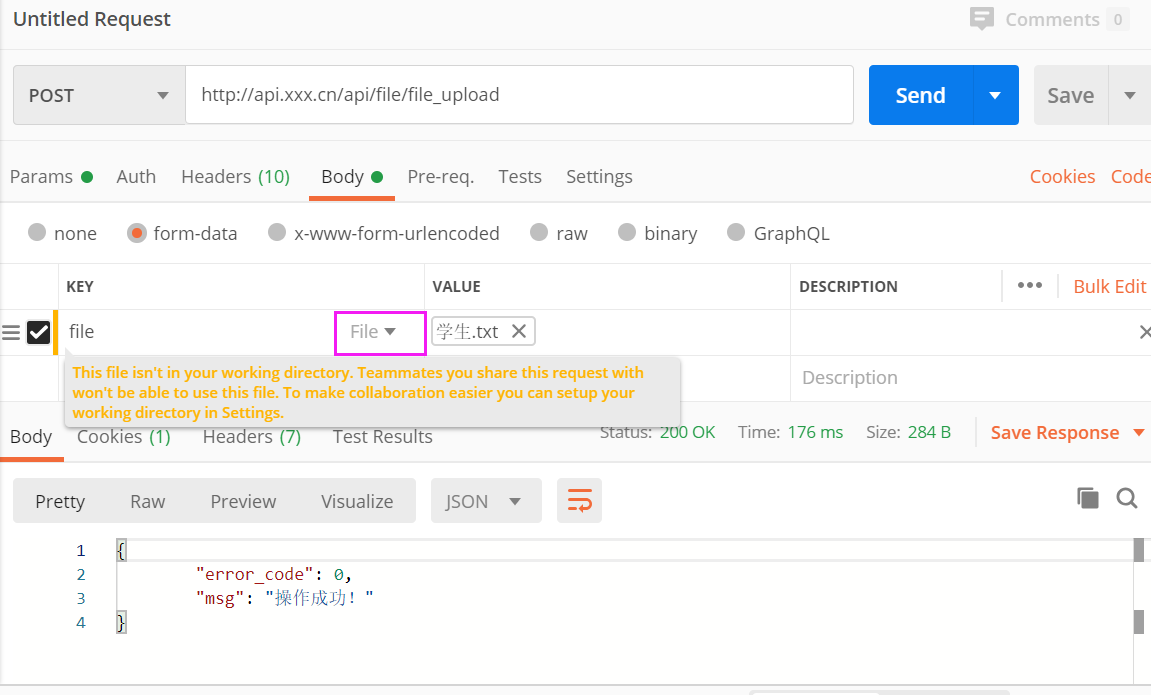Uncheck the file key row checkbox
This screenshot has height=695, width=1151.
[x=38, y=332]
